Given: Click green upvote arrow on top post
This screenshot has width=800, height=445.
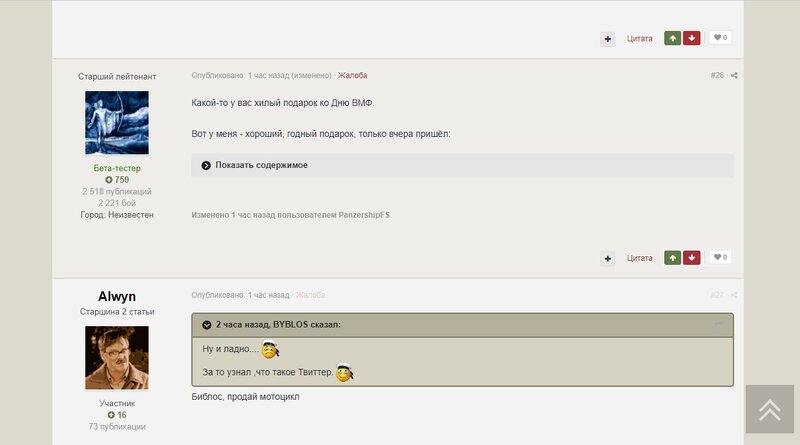Looking at the screenshot, I should click(x=672, y=38).
